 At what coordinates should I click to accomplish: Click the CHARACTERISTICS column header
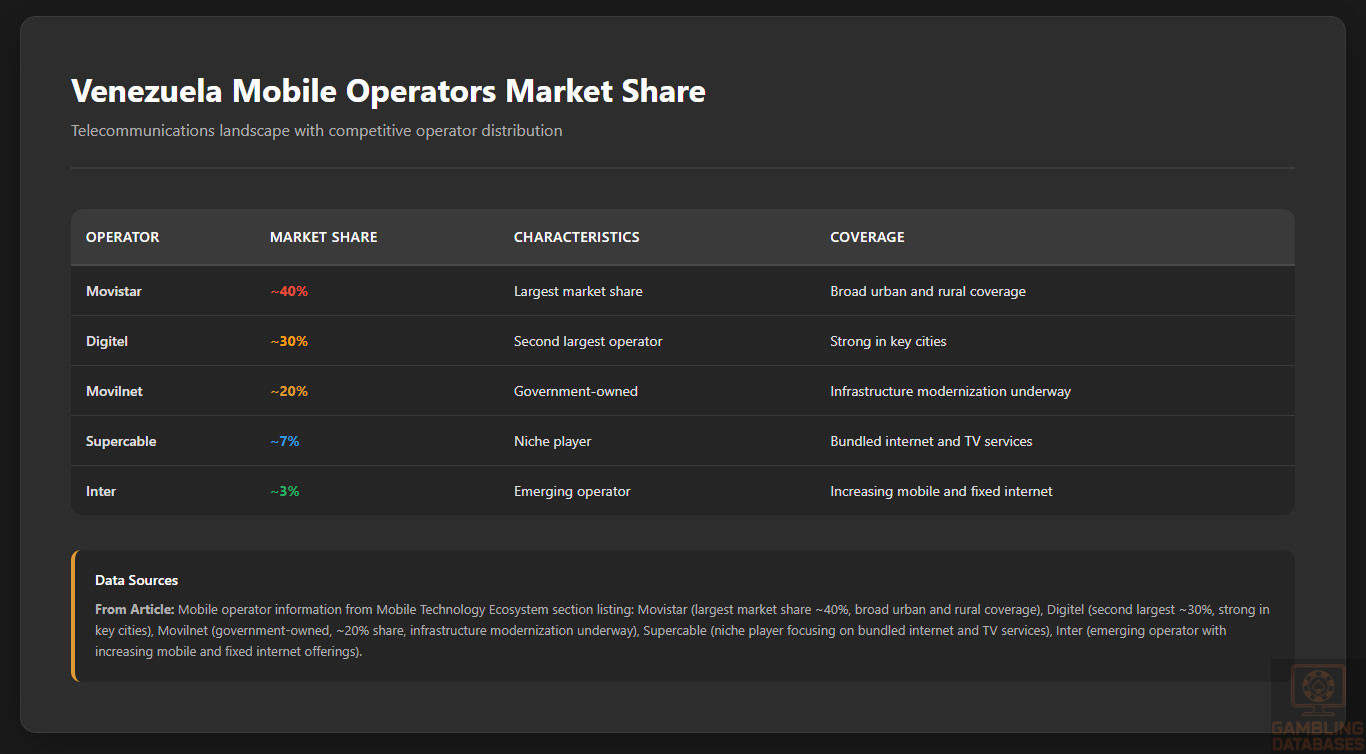(576, 237)
